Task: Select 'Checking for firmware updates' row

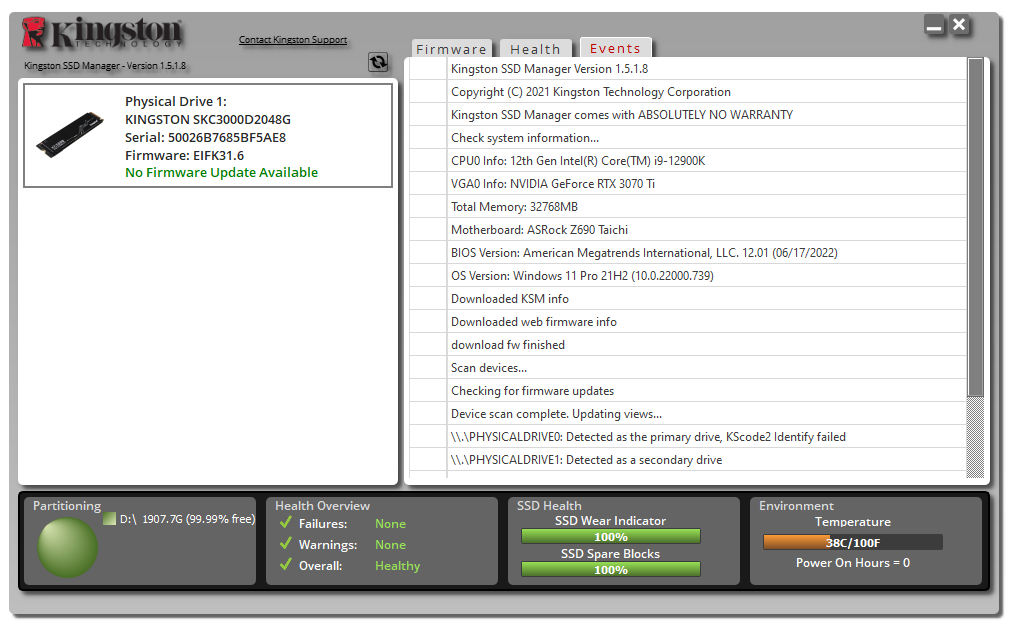Action: [687, 391]
